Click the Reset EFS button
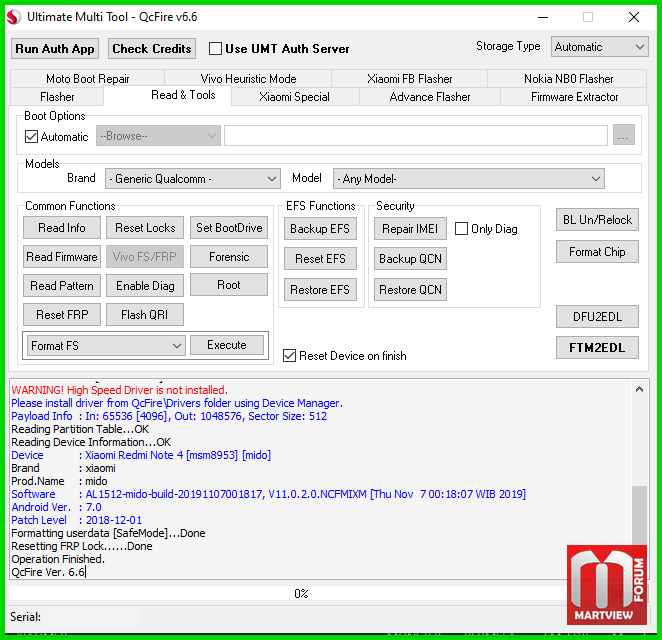This screenshot has height=640, width=662. 320,258
